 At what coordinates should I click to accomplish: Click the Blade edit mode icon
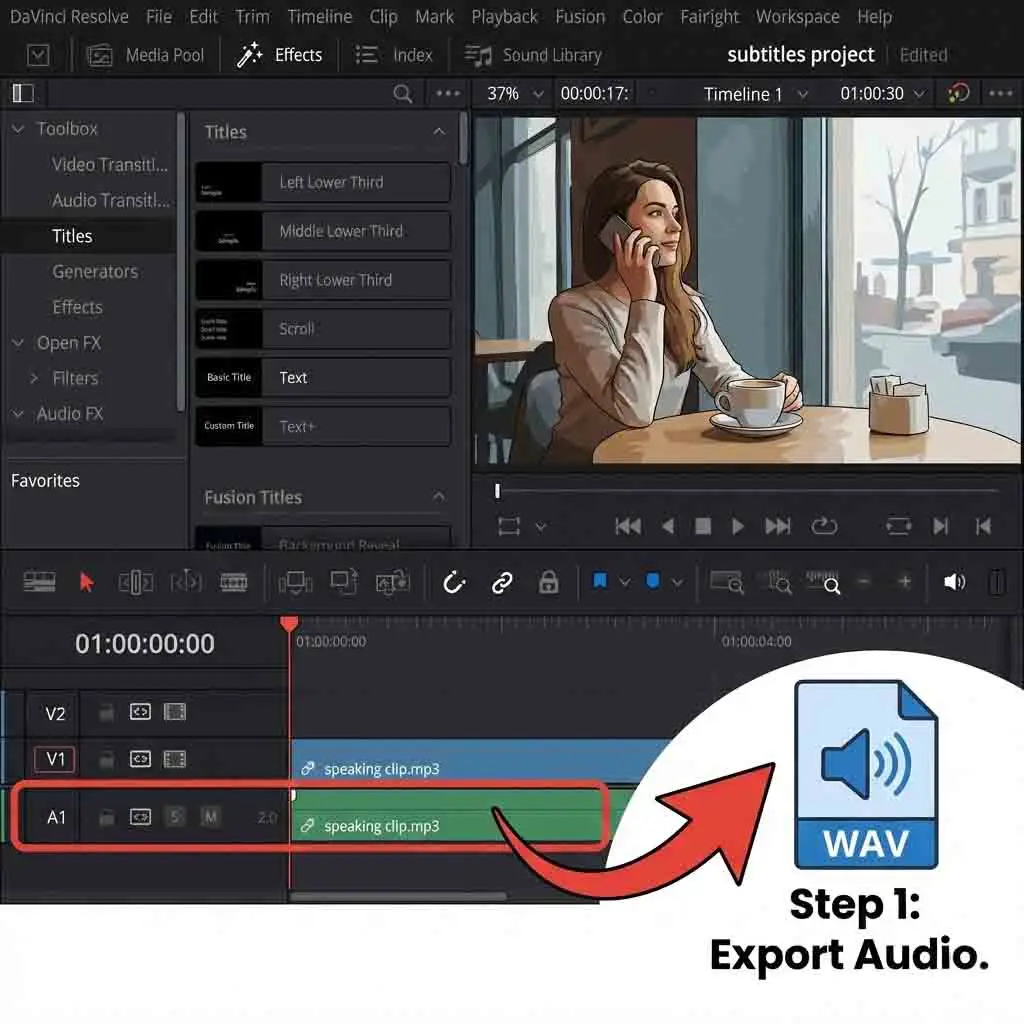pos(233,582)
